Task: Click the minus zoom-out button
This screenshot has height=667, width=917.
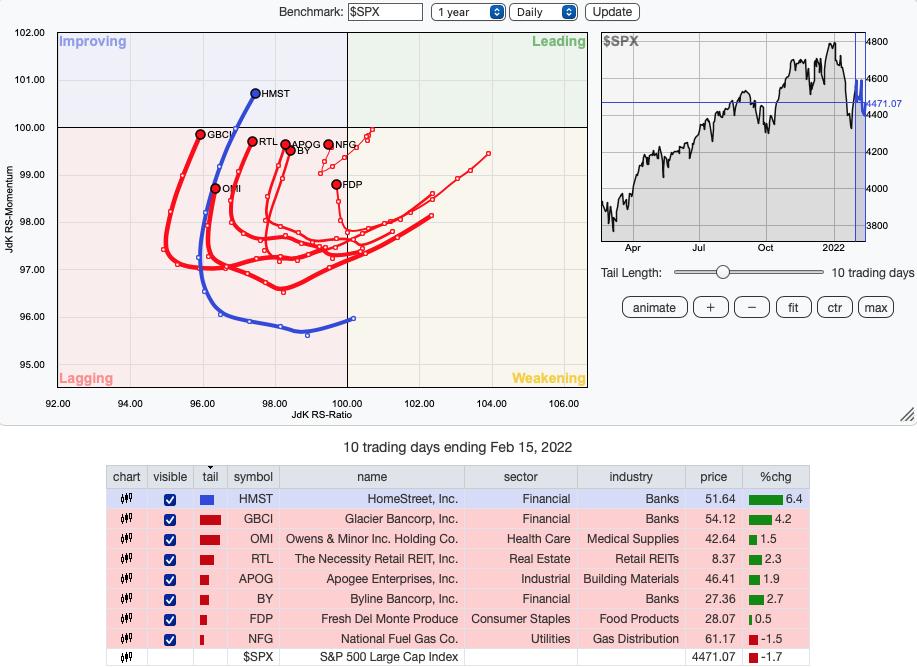Action: 751,307
